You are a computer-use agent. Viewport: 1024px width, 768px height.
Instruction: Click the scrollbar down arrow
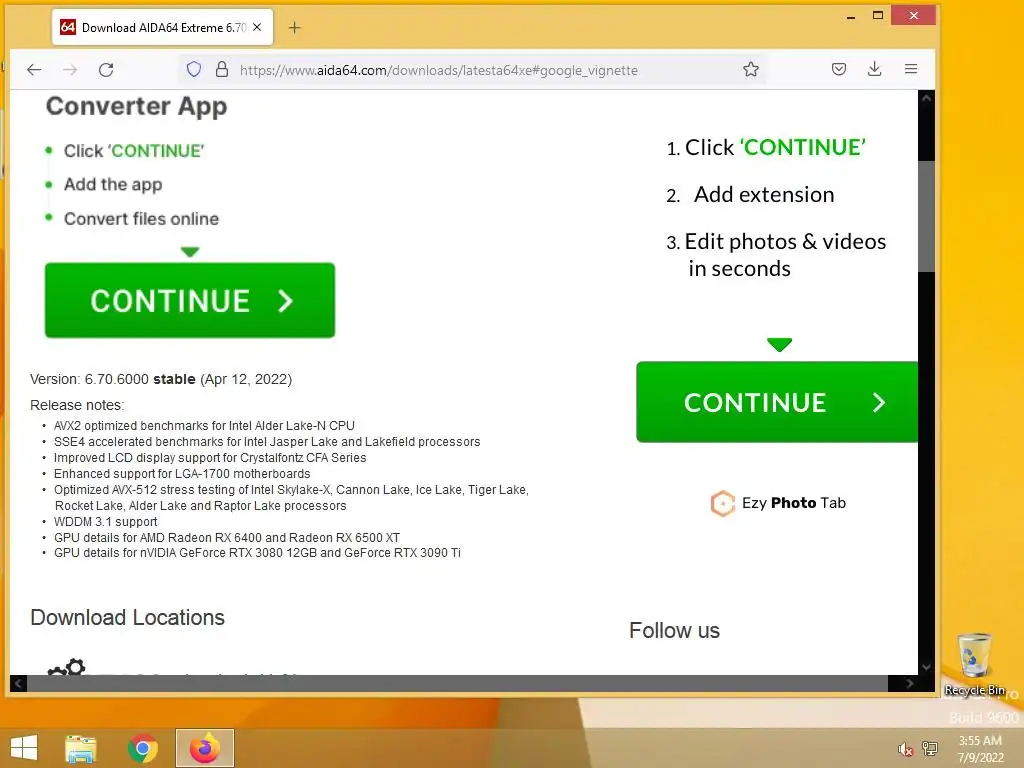pyautogui.click(x=926, y=667)
